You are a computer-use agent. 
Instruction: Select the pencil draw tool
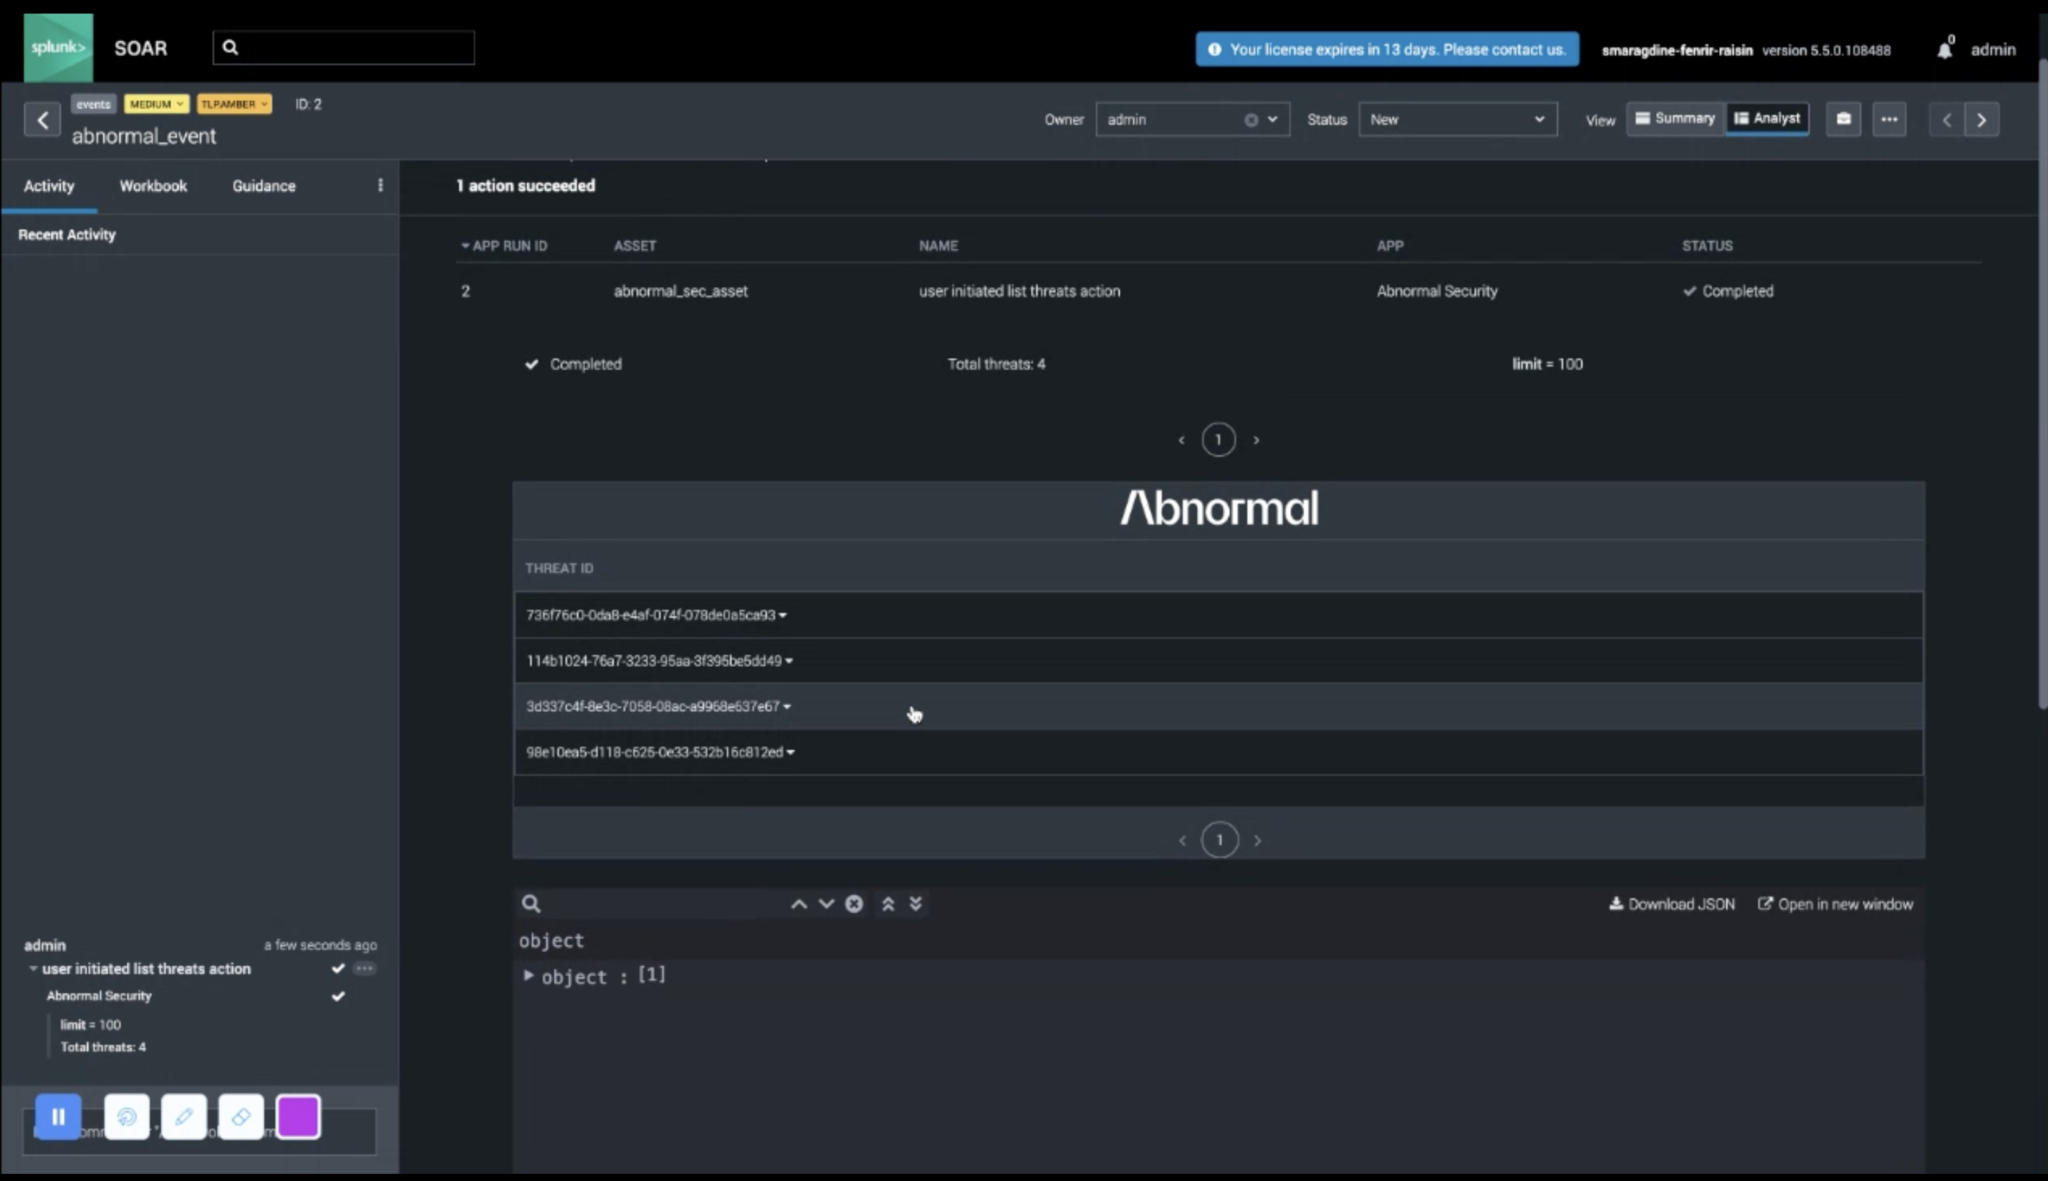(183, 1116)
